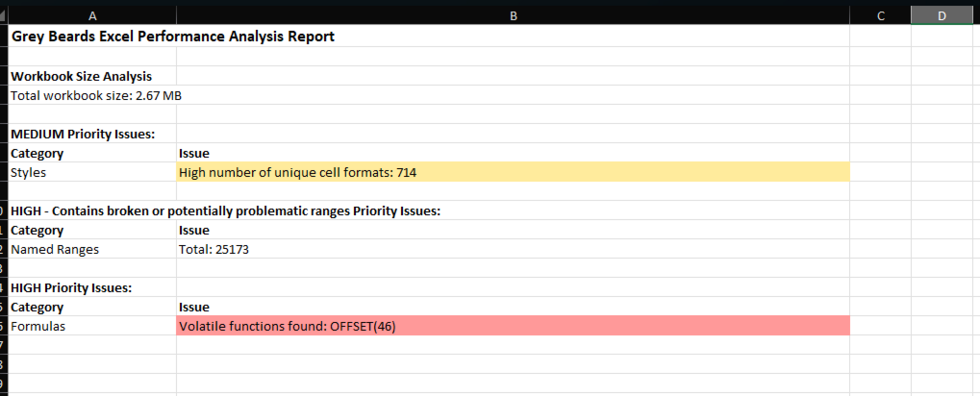980x396 pixels.
Task: Click 'Issue' header above cell formats row
Action: point(512,153)
